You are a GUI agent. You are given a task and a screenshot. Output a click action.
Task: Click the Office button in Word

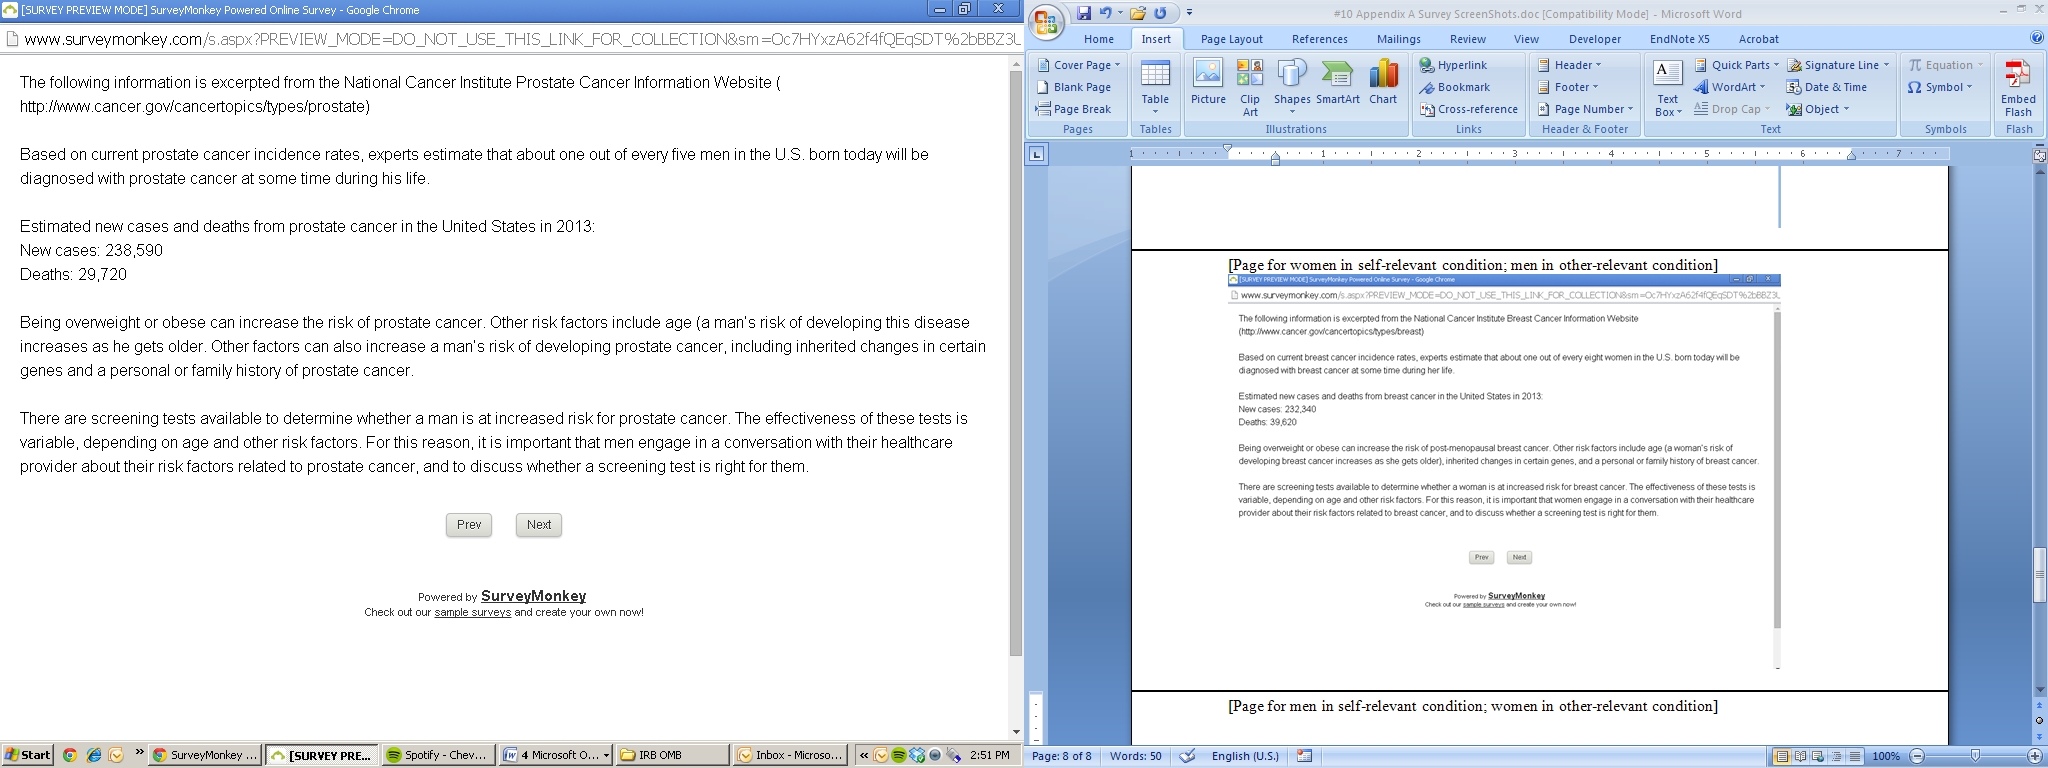click(1047, 22)
